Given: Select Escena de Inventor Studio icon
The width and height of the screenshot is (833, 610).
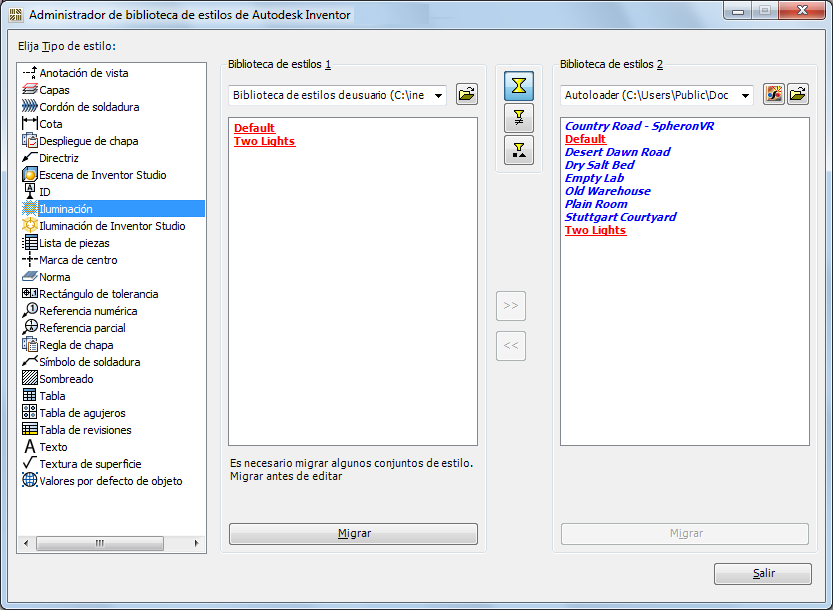Looking at the screenshot, I should [30, 175].
